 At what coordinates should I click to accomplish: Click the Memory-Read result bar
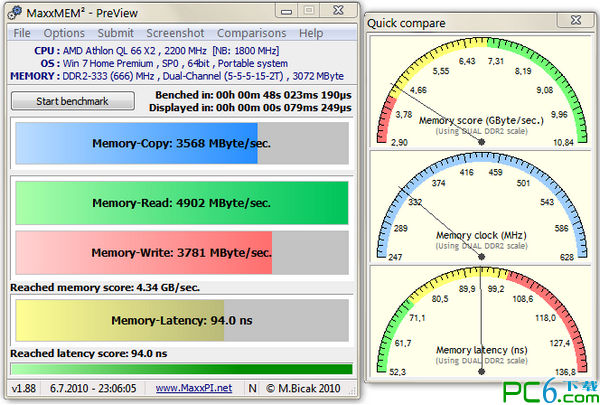[181, 203]
